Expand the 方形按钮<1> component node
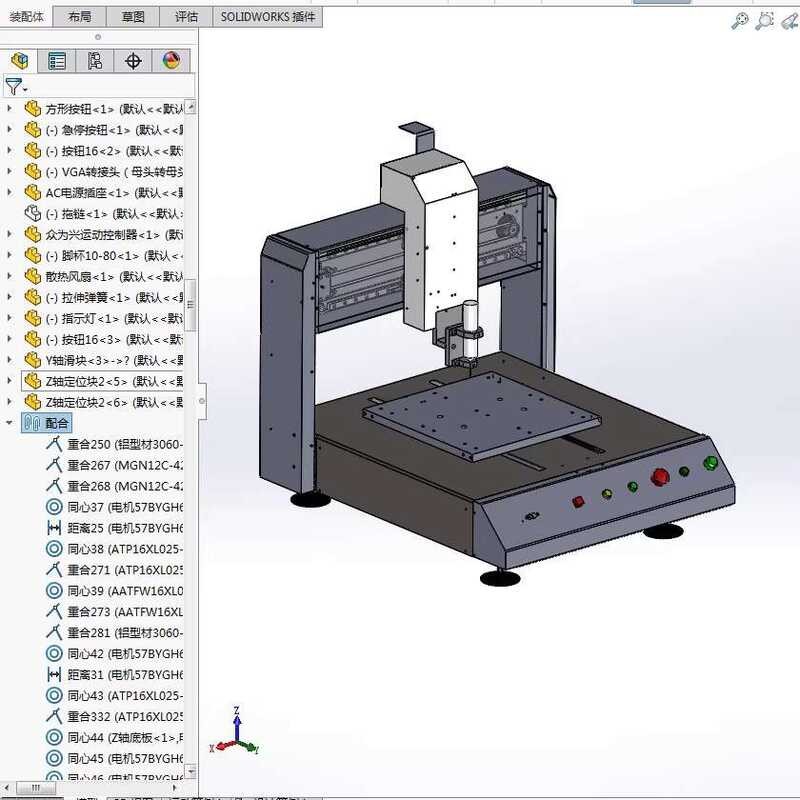 10,108
